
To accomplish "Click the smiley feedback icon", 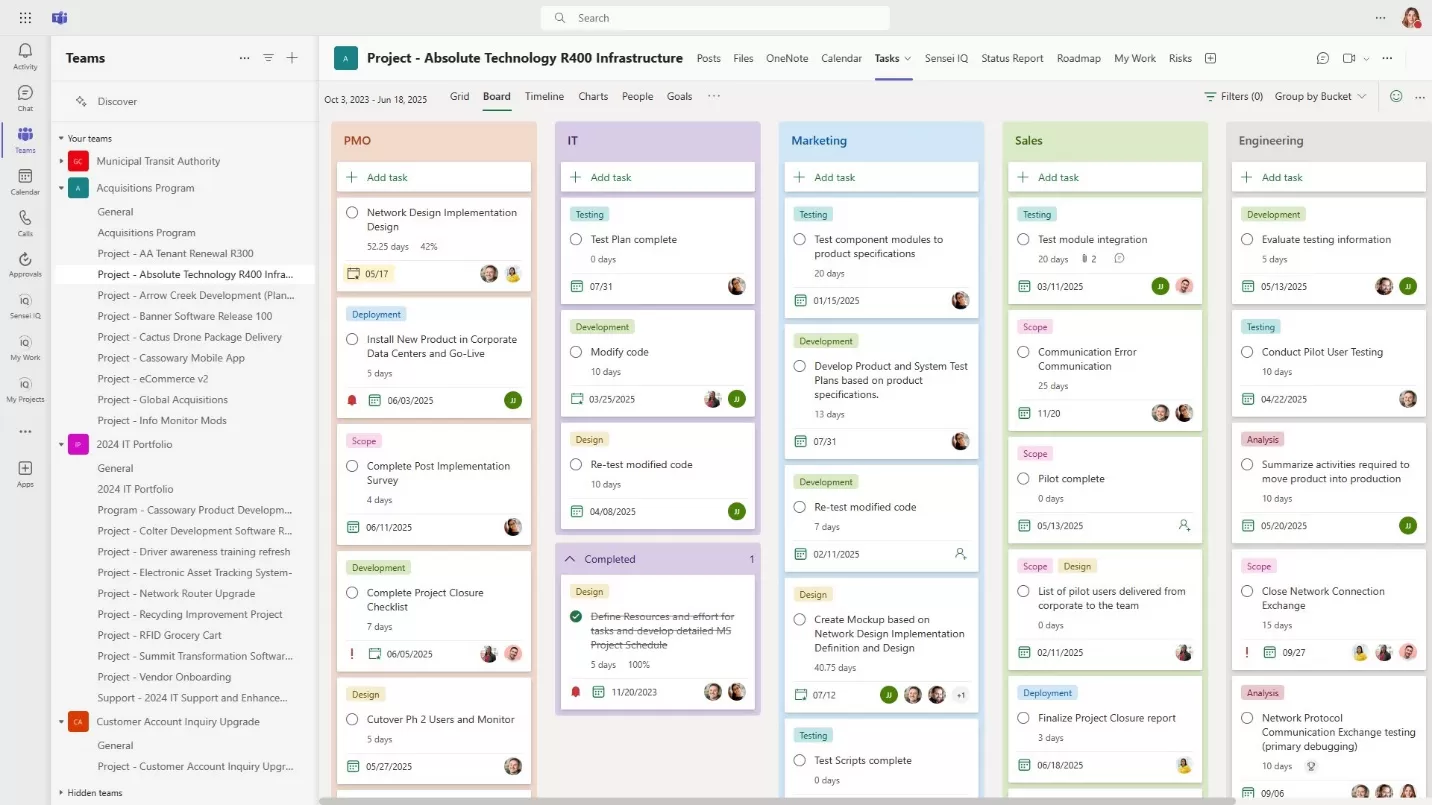I will tap(1396, 96).
